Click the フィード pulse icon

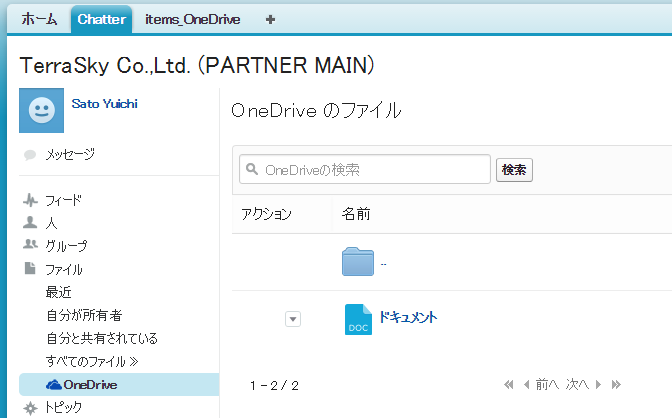[30, 200]
